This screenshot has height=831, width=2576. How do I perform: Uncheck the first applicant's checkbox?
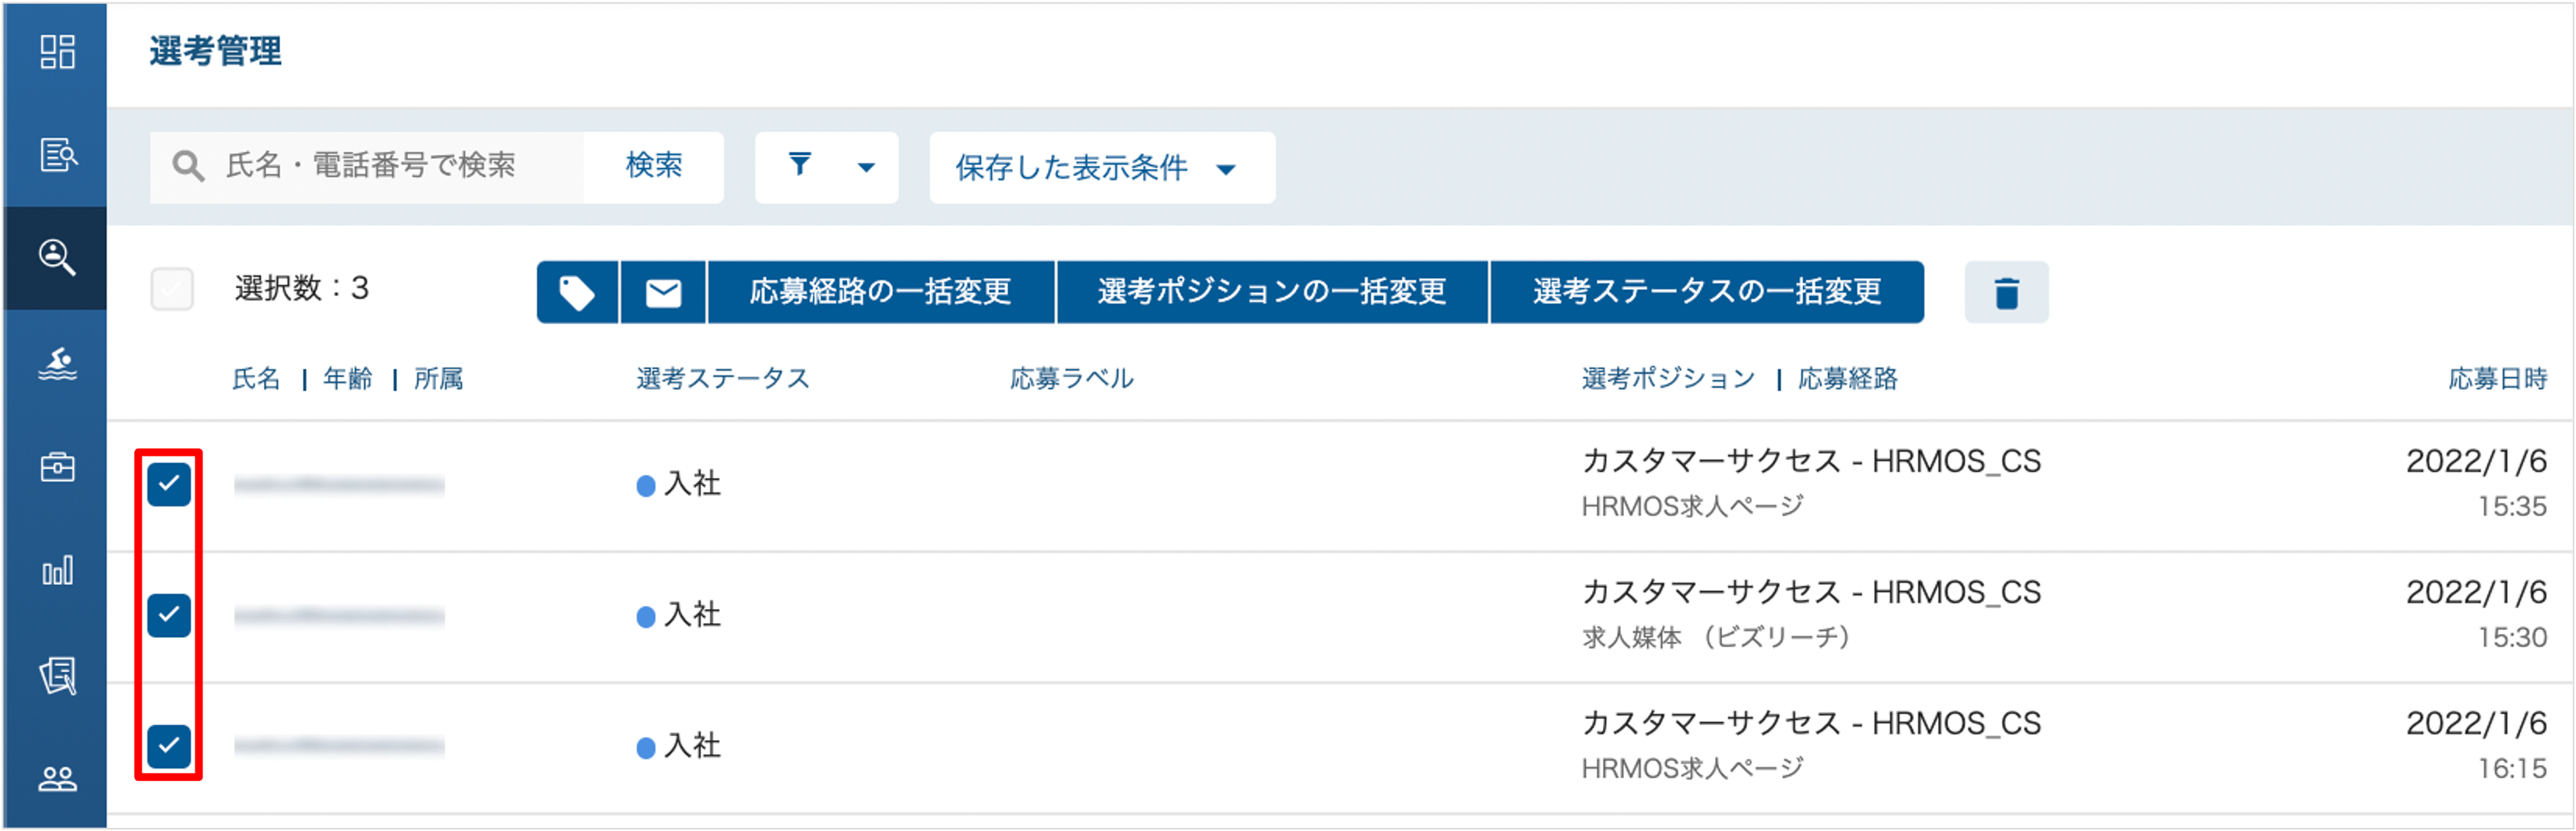coord(169,485)
